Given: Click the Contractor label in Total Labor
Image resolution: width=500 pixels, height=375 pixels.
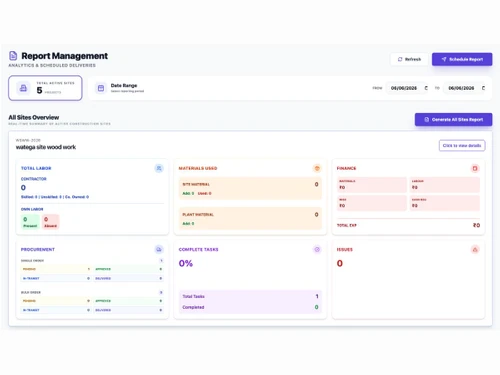Looking at the screenshot, I should 34,179.
